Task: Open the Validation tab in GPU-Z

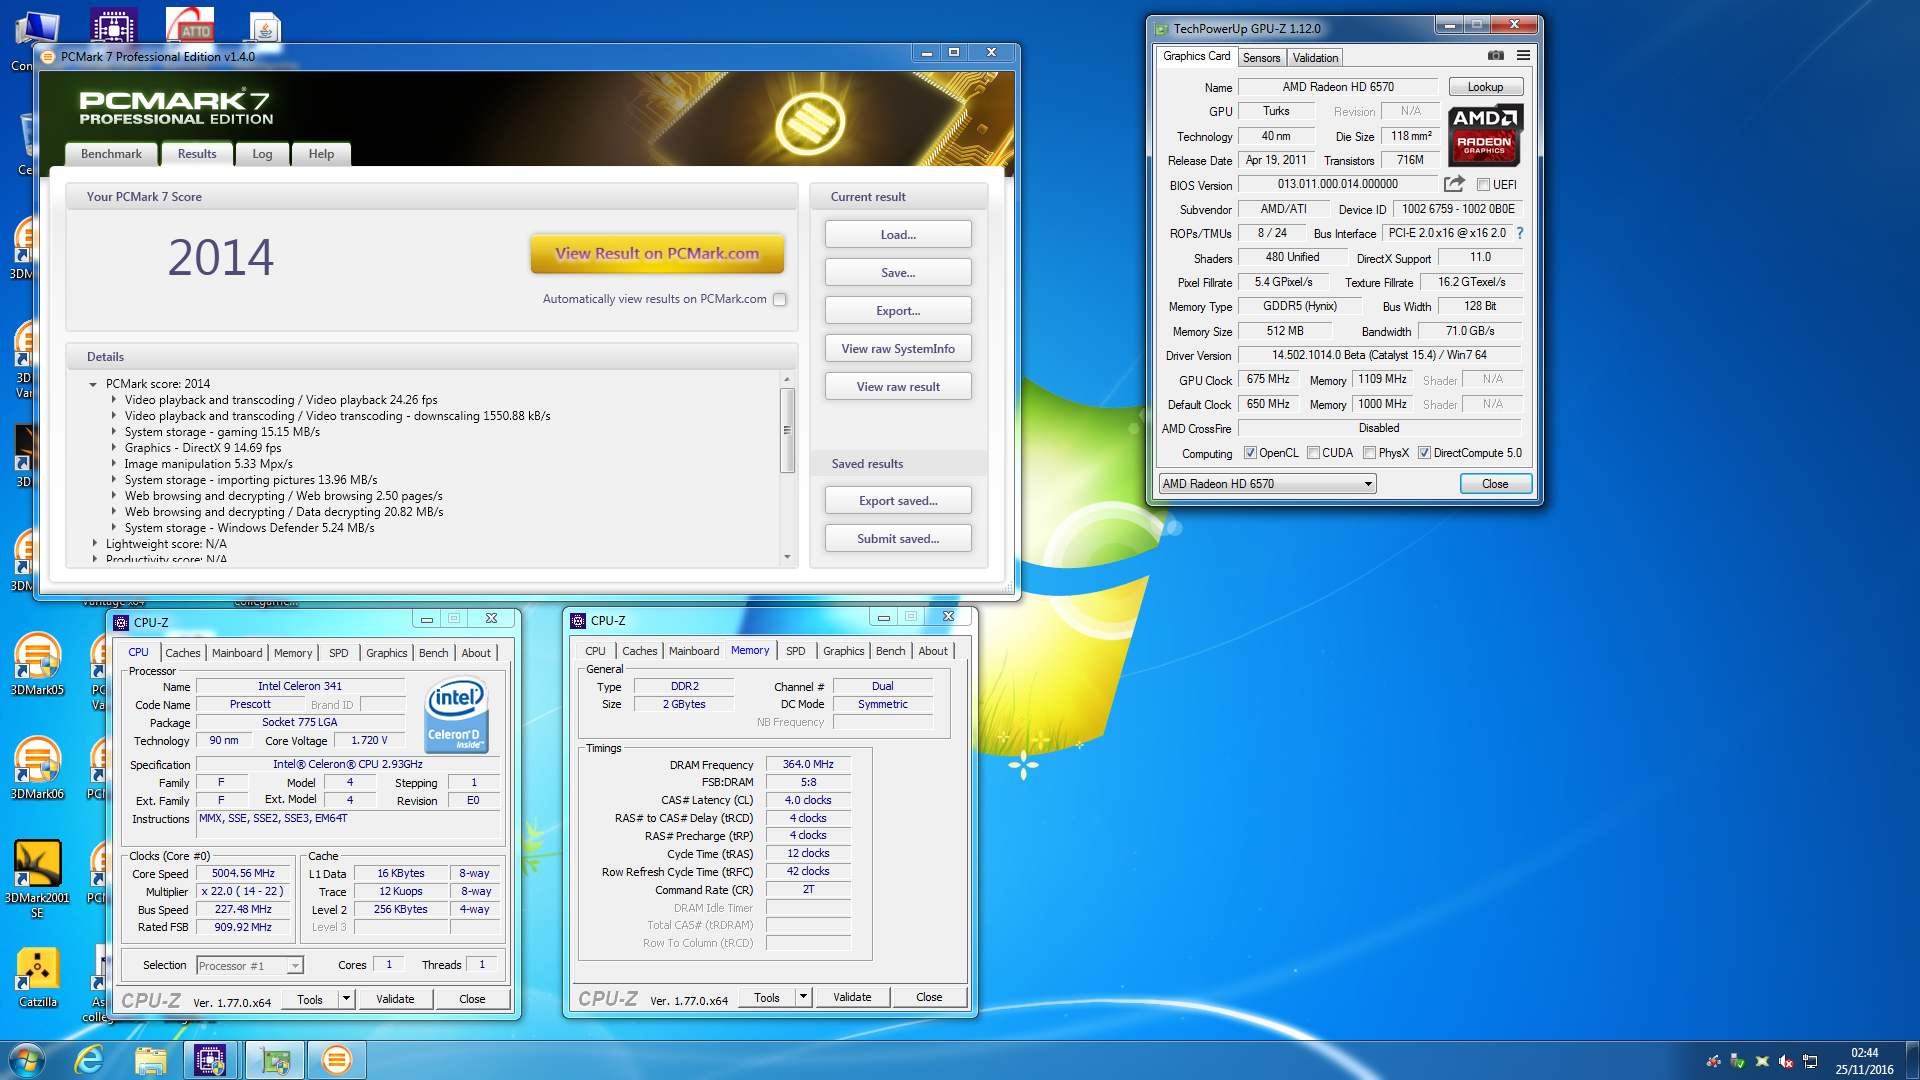Action: click(x=1315, y=58)
